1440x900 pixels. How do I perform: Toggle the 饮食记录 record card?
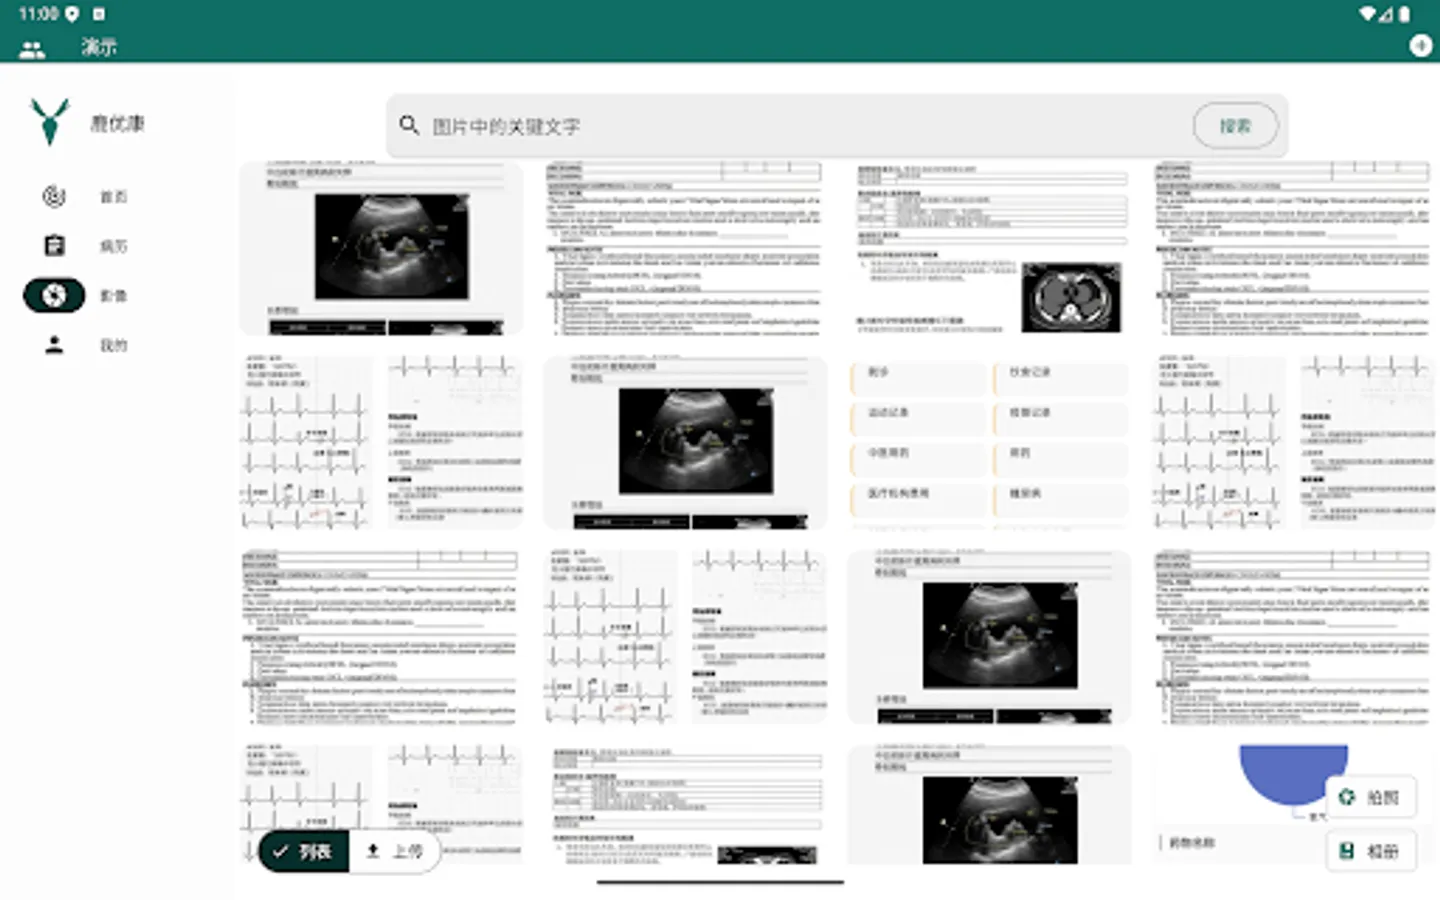[1060, 378]
